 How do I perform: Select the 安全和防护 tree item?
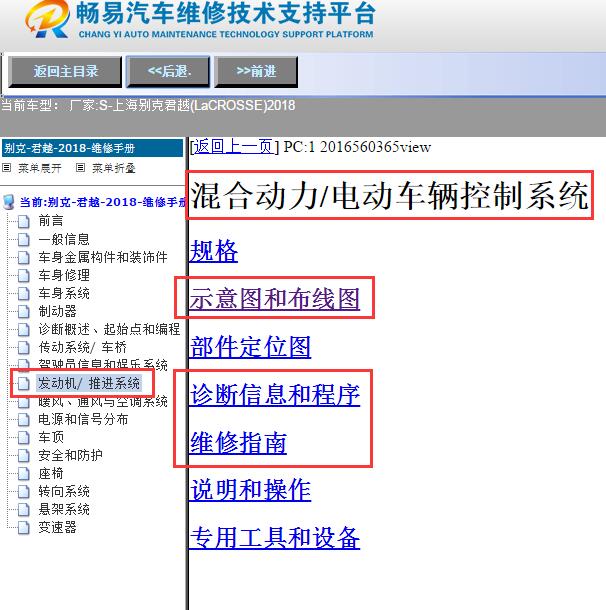pos(70,455)
